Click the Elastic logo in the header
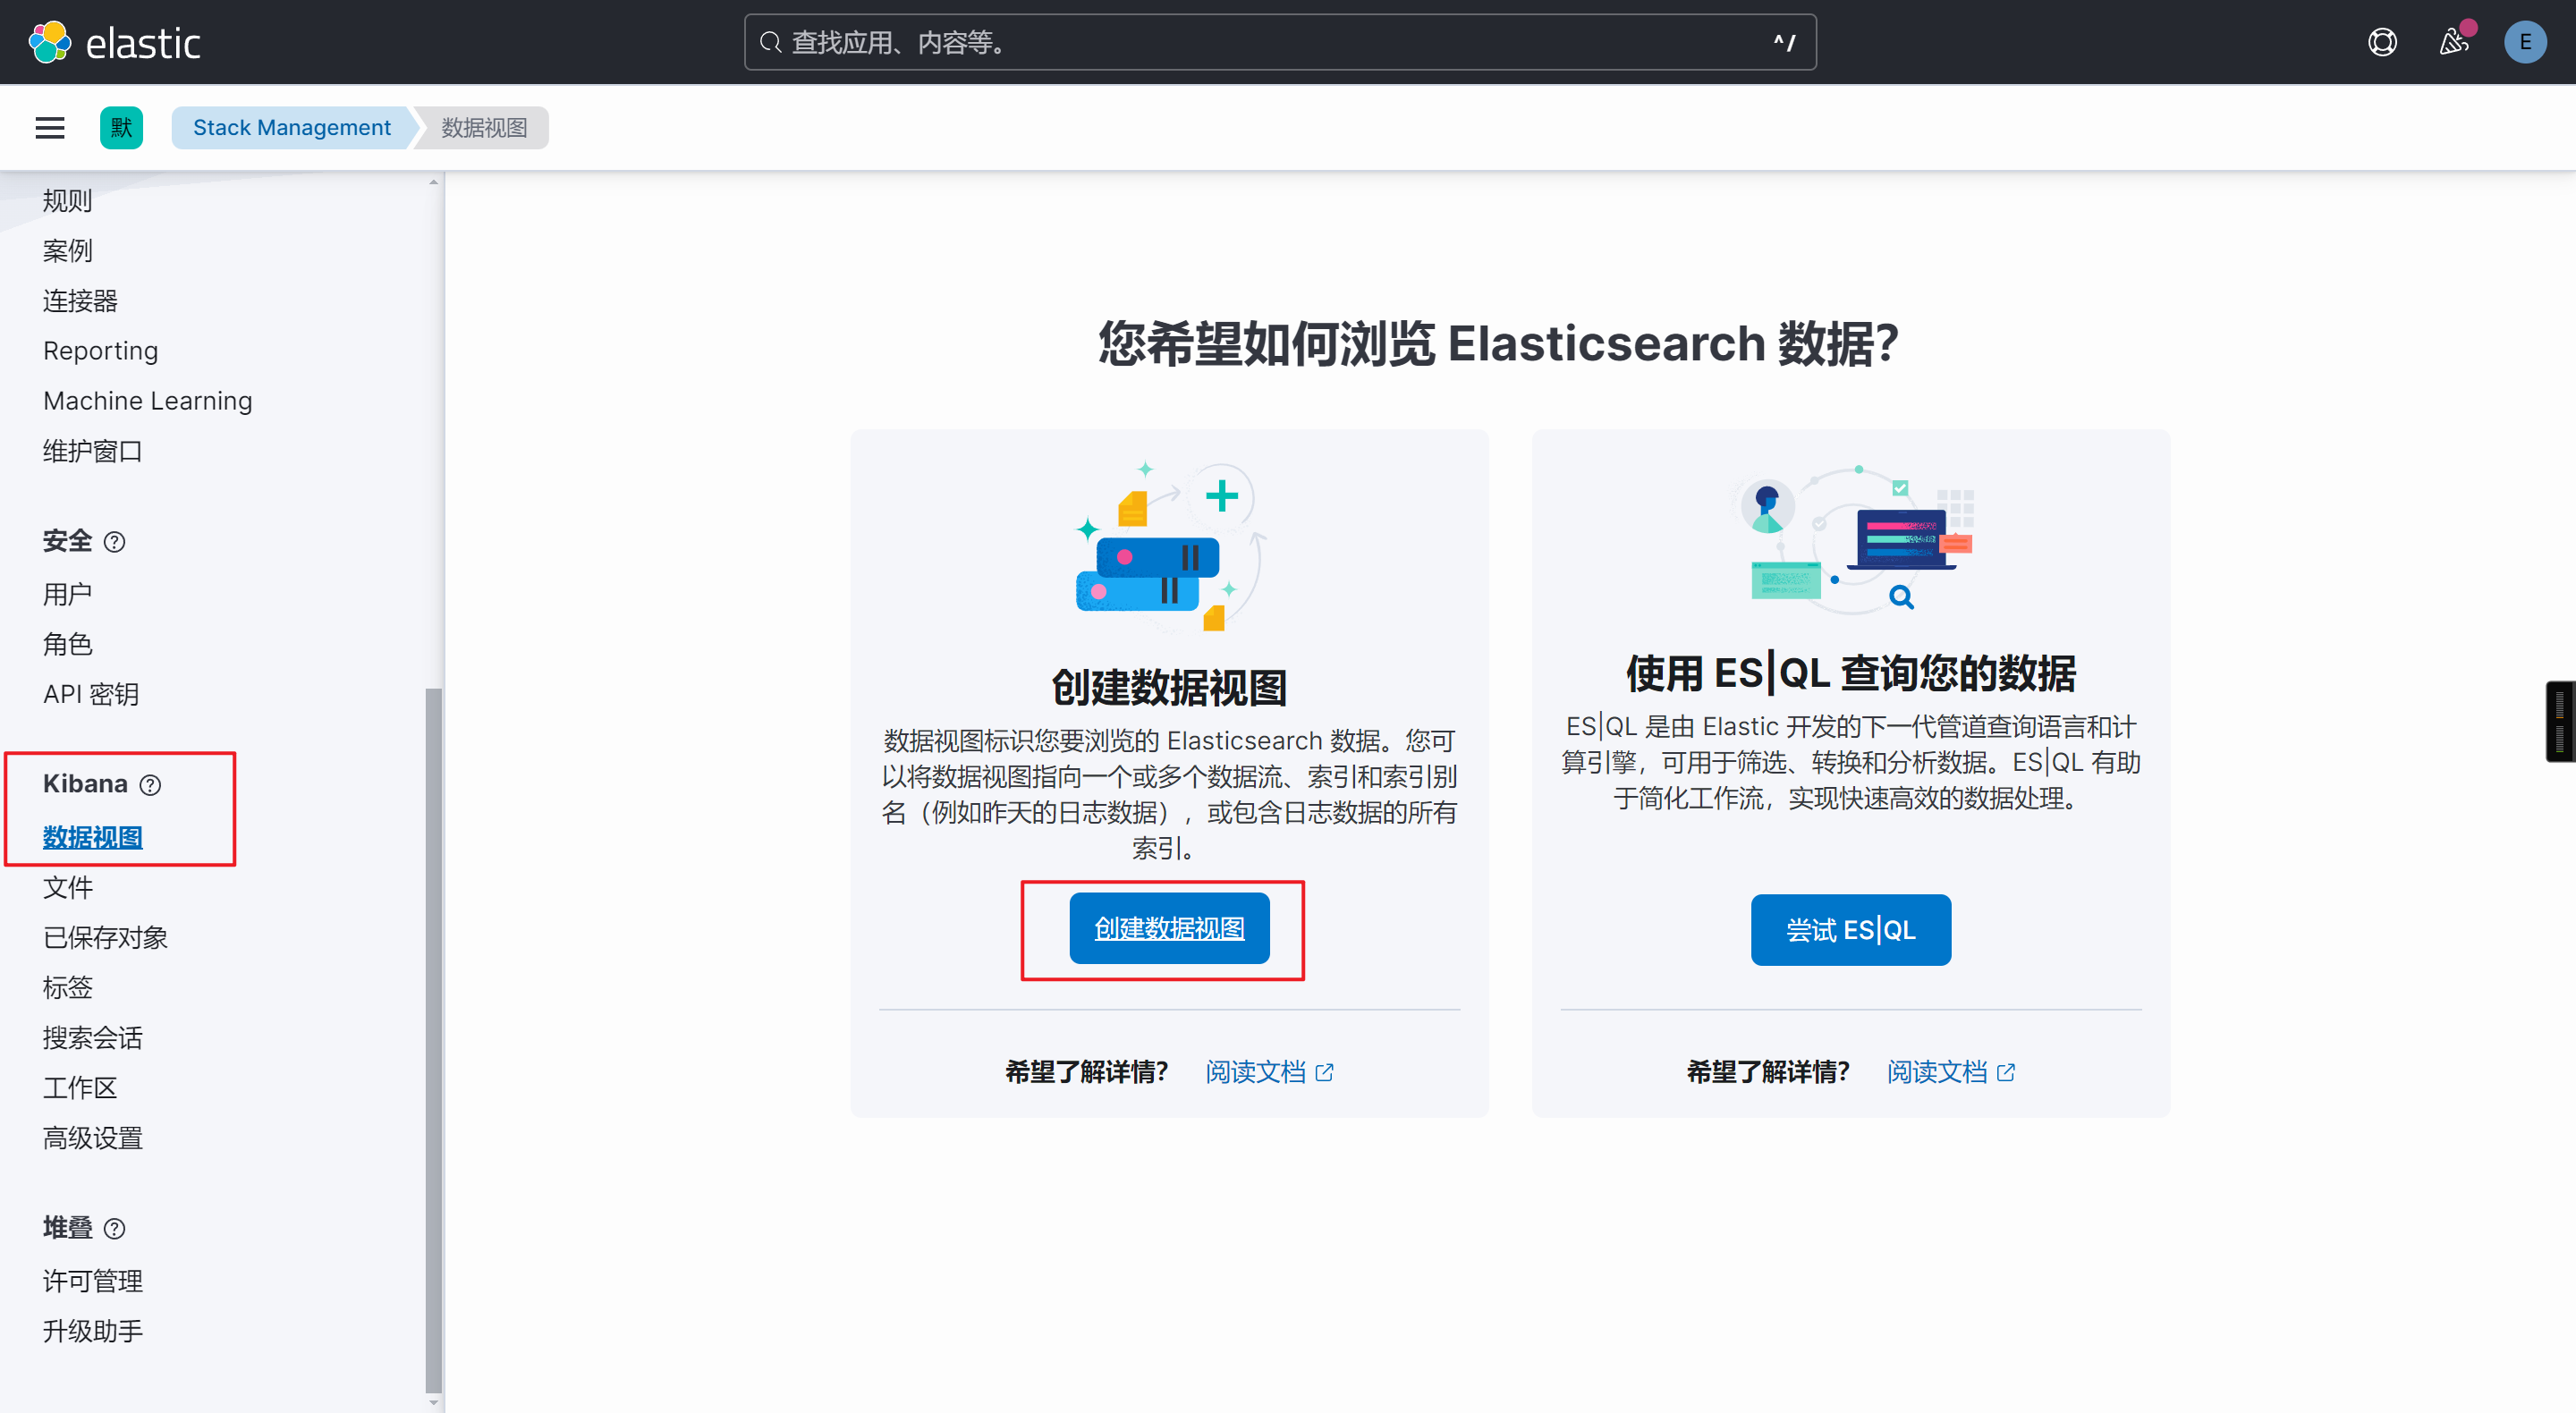This screenshot has width=2576, height=1413. coord(114,42)
